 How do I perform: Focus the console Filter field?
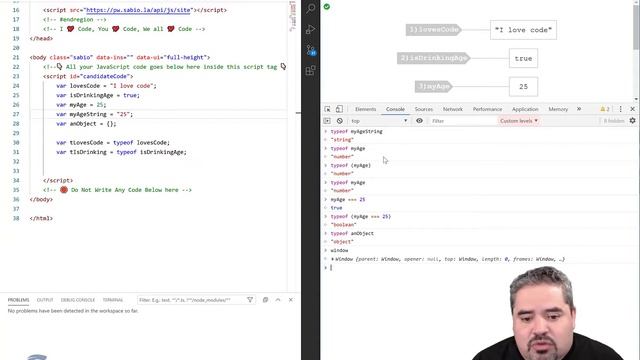tap(463, 121)
